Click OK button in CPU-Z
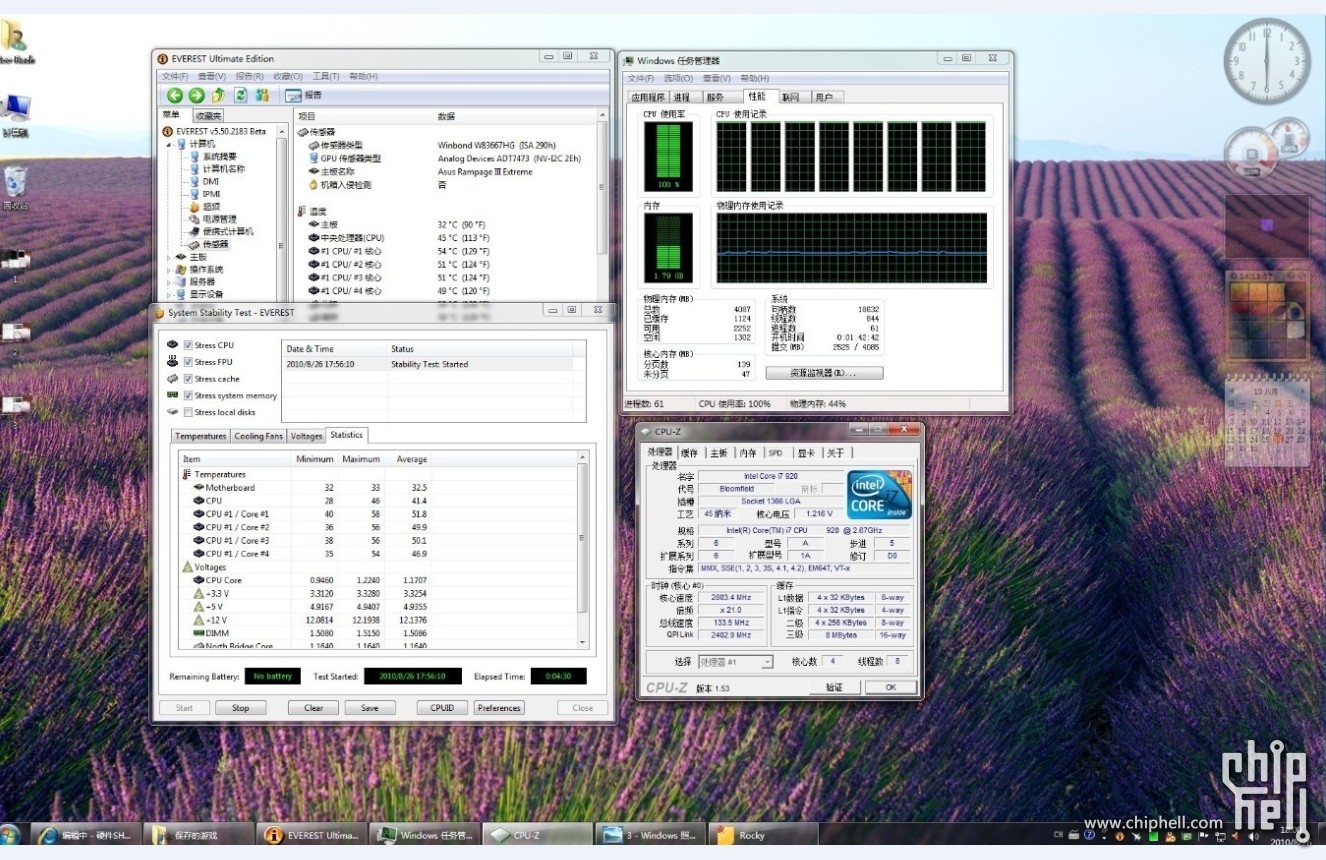 coord(889,687)
